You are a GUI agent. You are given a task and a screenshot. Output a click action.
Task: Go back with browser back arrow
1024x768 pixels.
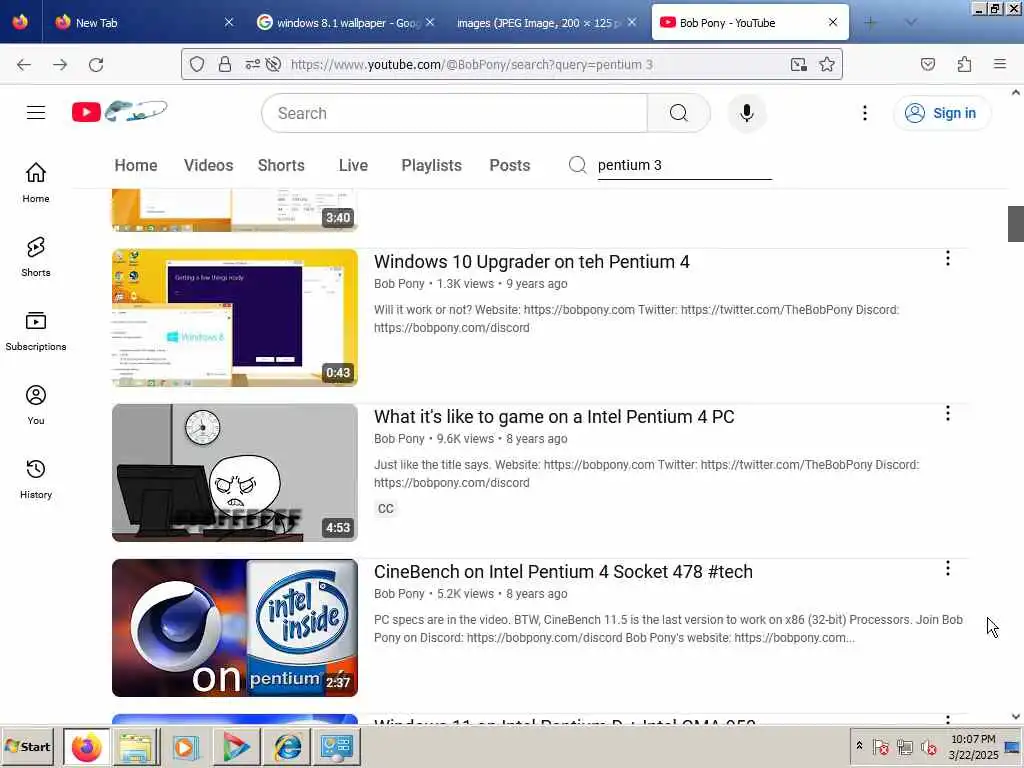(x=24, y=65)
